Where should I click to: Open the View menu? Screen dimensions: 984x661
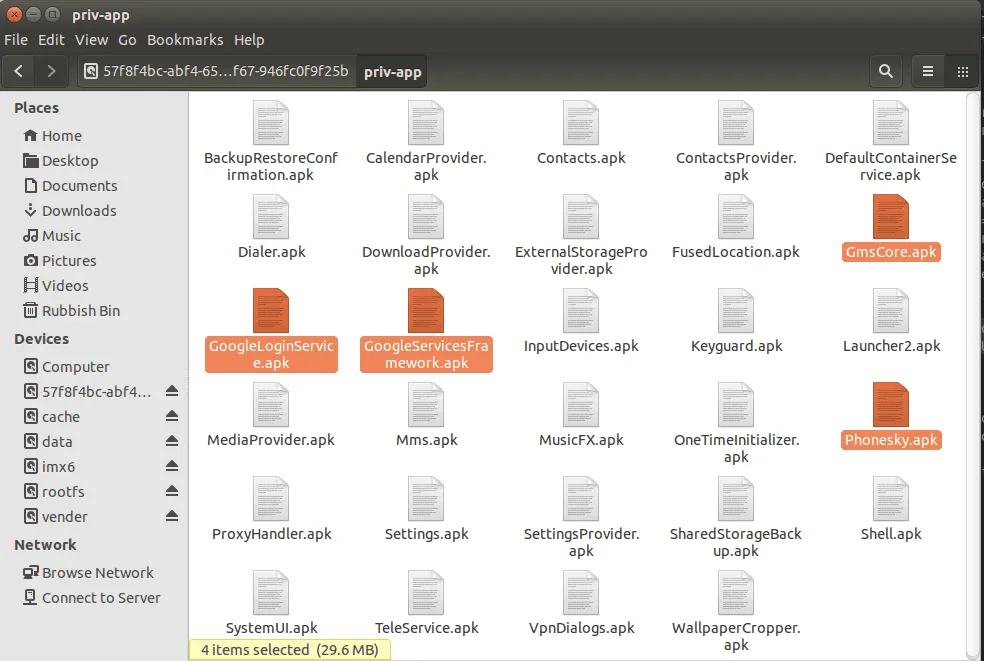tap(91, 40)
